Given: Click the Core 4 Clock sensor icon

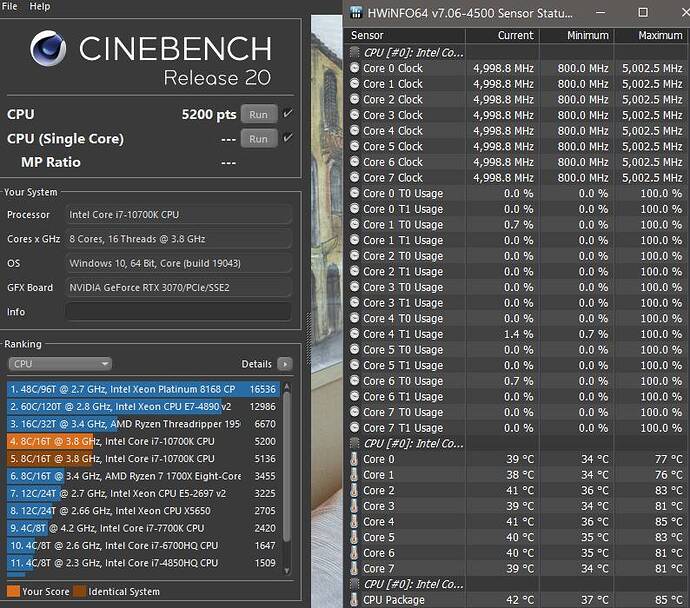Looking at the screenshot, I should click(x=354, y=130).
